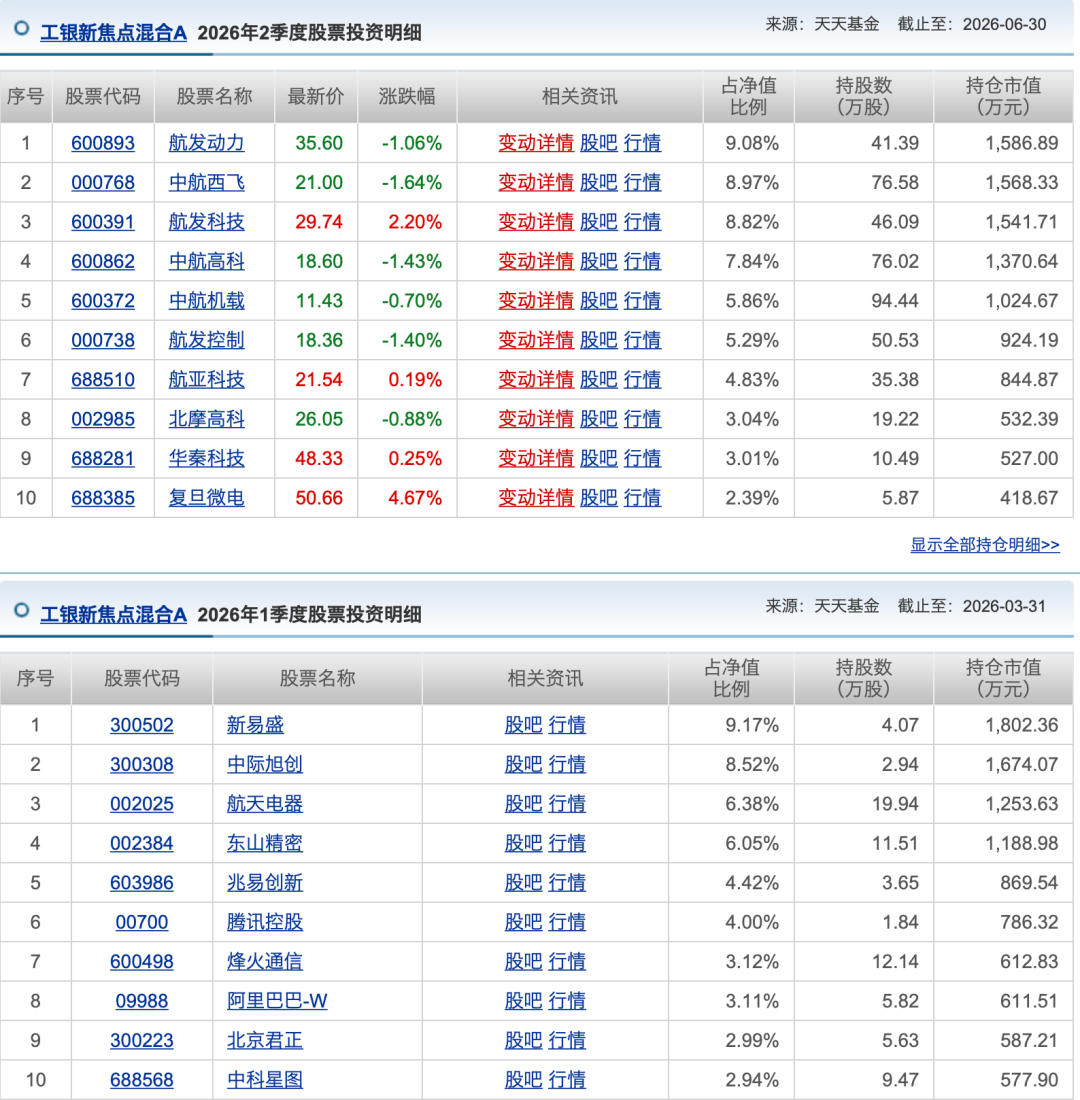Open stock code 000738
The height and width of the screenshot is (1100, 1080).
click(x=102, y=340)
